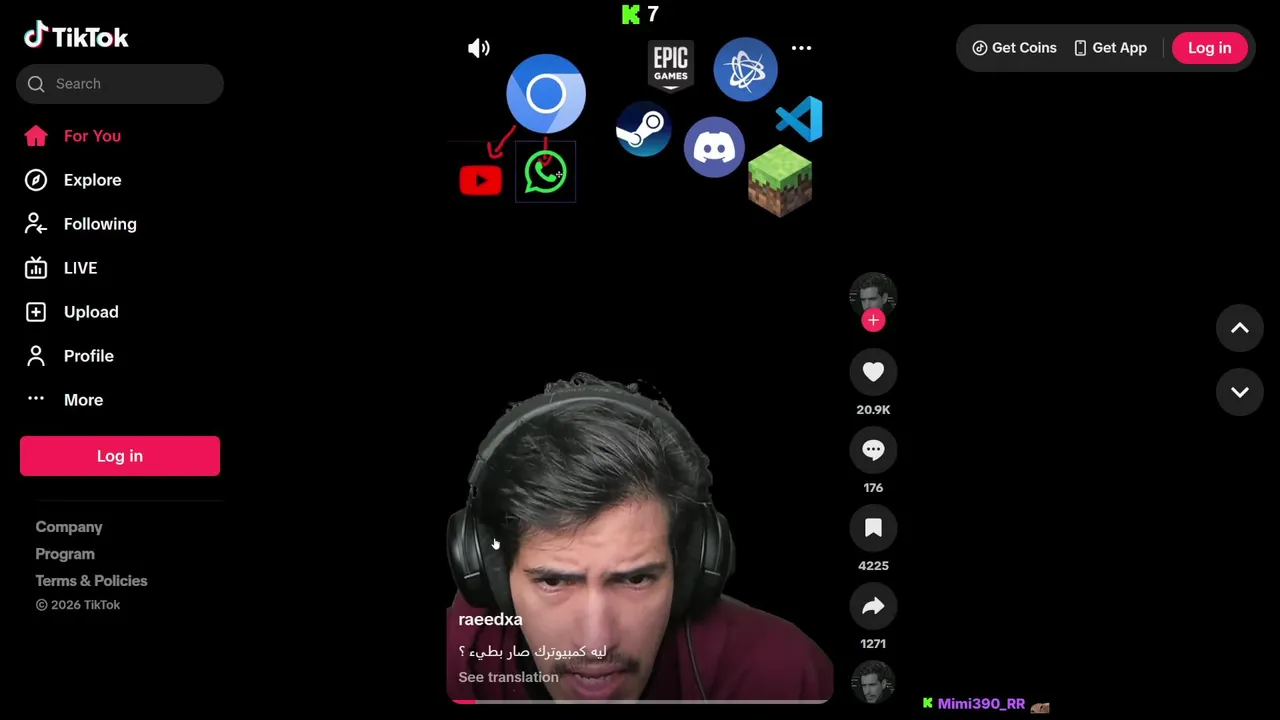Open Terms & Policies link
The width and height of the screenshot is (1280, 720).
tap(91, 581)
